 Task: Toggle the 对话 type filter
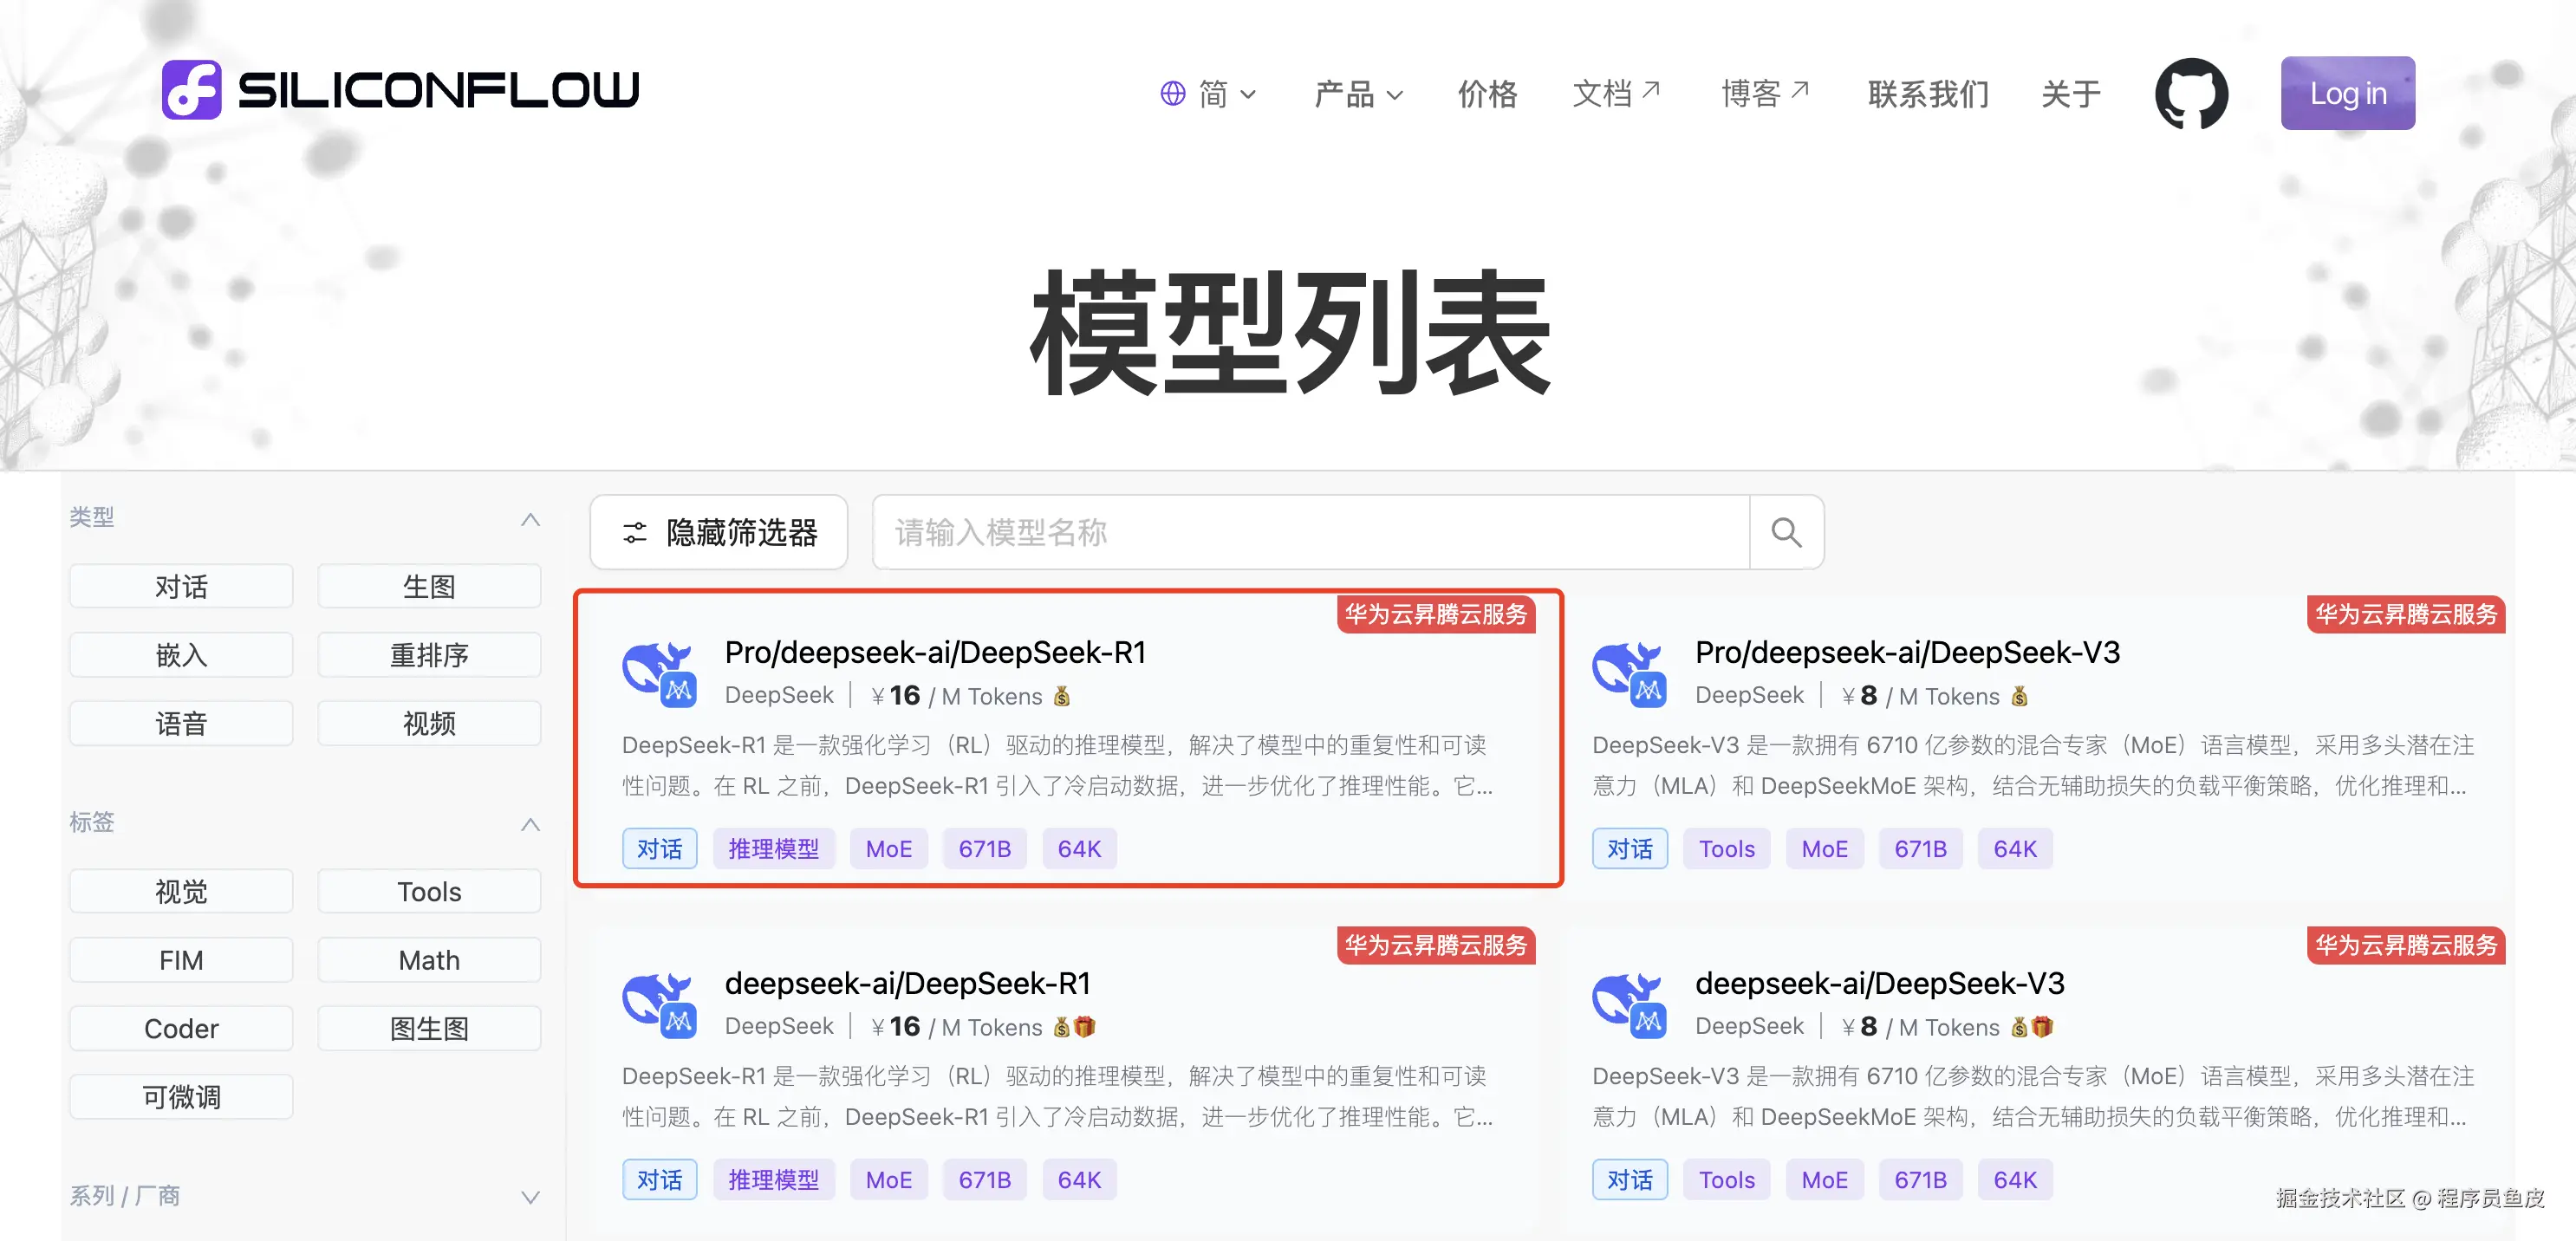pos(181,586)
